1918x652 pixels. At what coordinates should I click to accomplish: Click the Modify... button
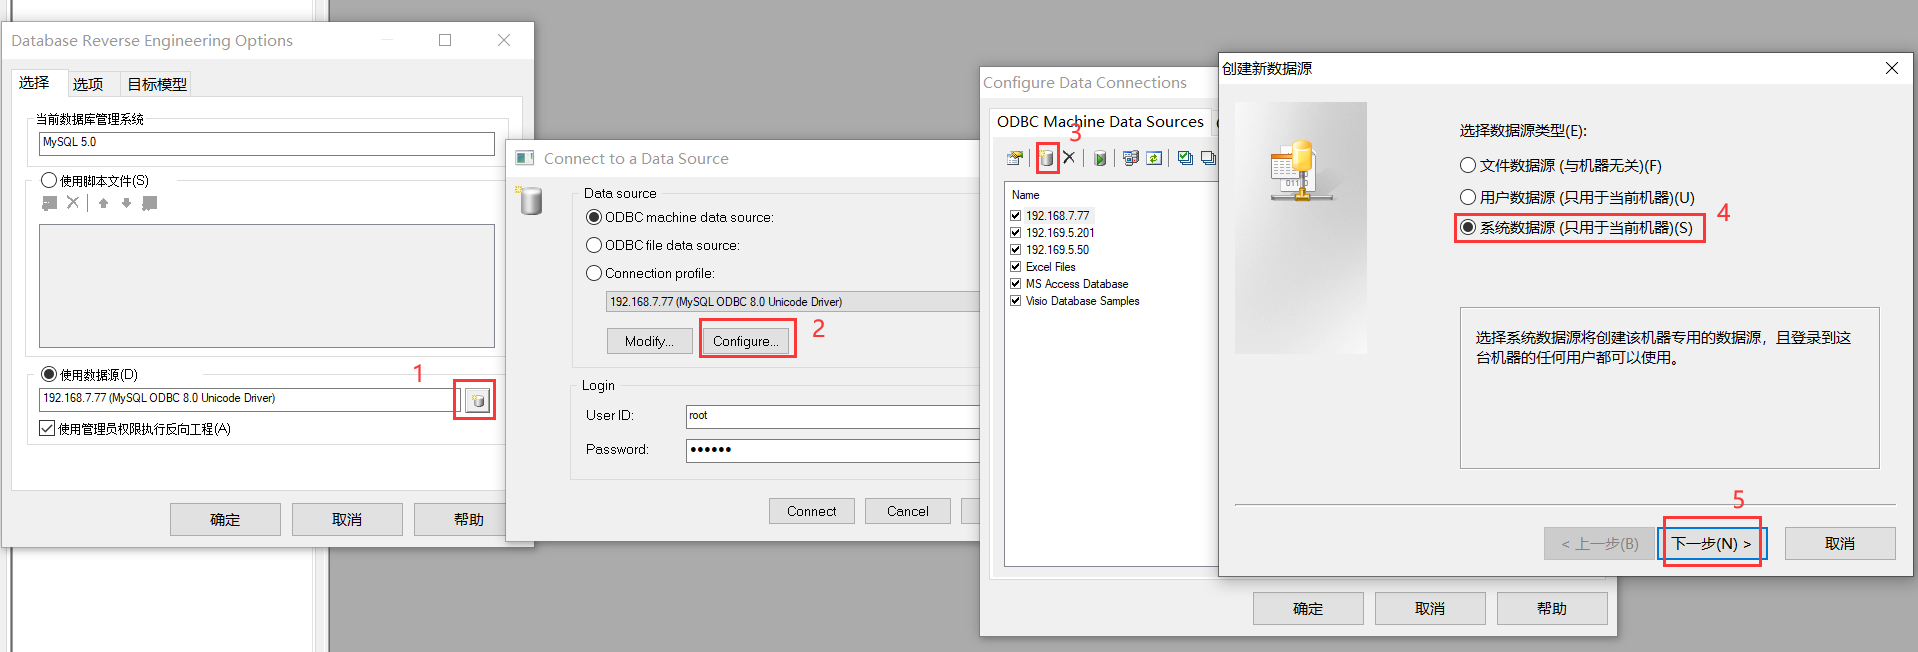tap(649, 341)
